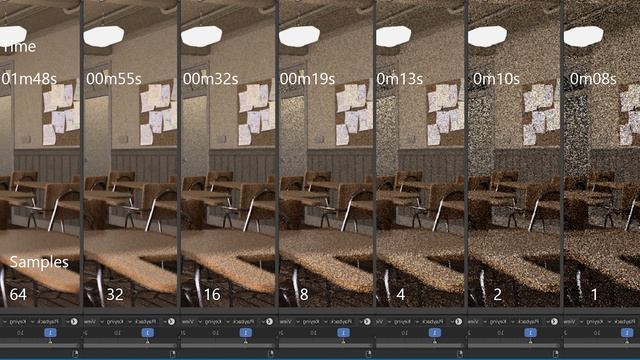Click the status bar mouse icon under the 2-sample render

click(556, 353)
